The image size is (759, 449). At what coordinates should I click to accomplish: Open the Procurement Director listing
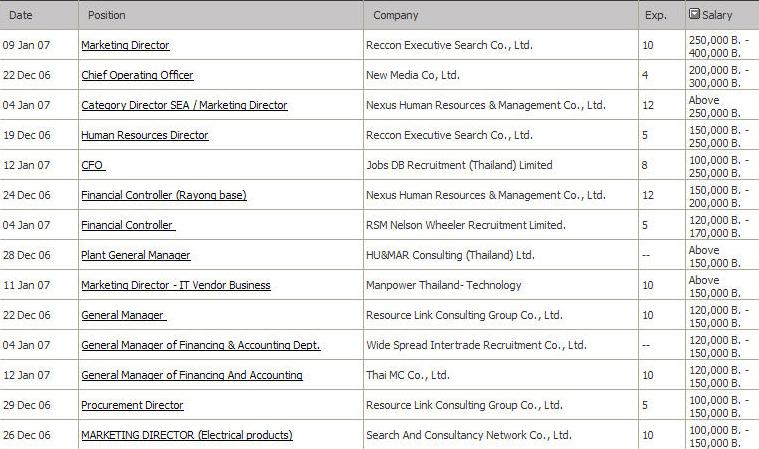tap(133, 405)
